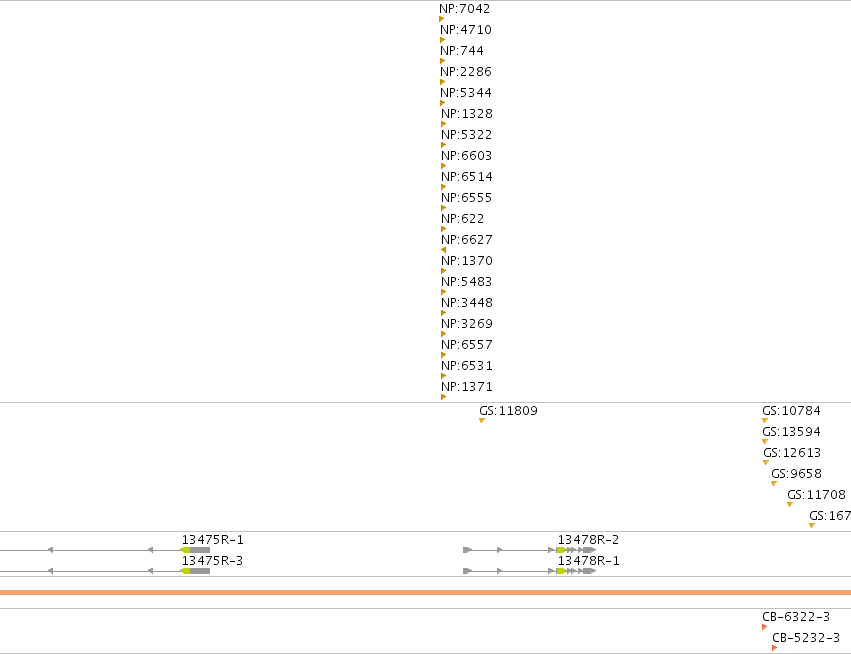Click the 13478R-1 transcript label
This screenshot has height=654, width=851.
pyautogui.click(x=588, y=561)
